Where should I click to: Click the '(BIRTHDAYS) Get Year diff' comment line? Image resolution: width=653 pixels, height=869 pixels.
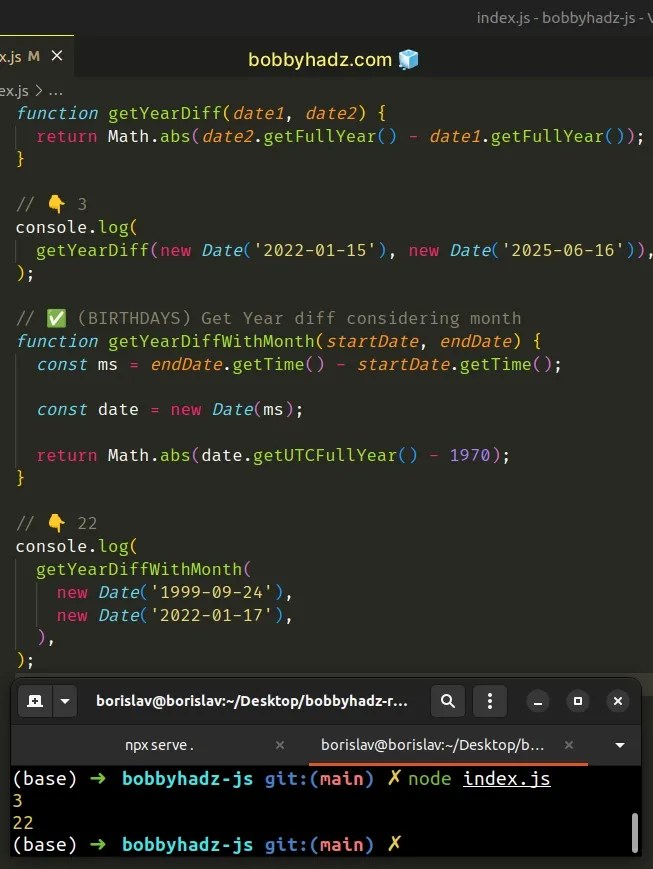269,318
